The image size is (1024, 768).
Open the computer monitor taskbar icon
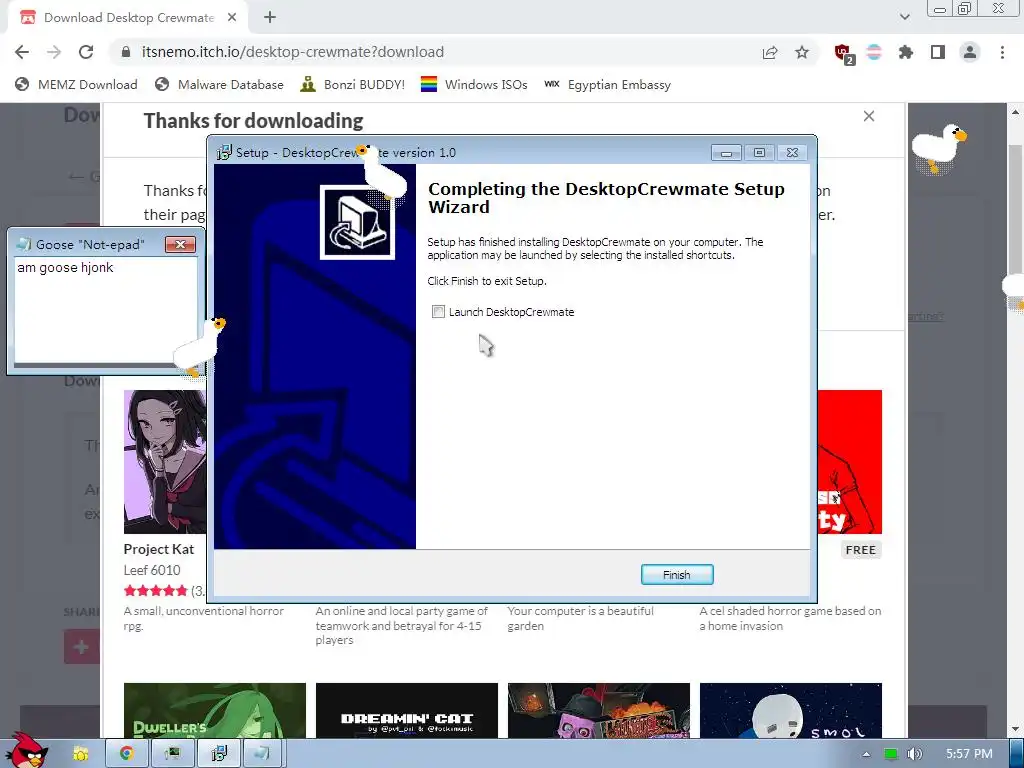coord(172,754)
